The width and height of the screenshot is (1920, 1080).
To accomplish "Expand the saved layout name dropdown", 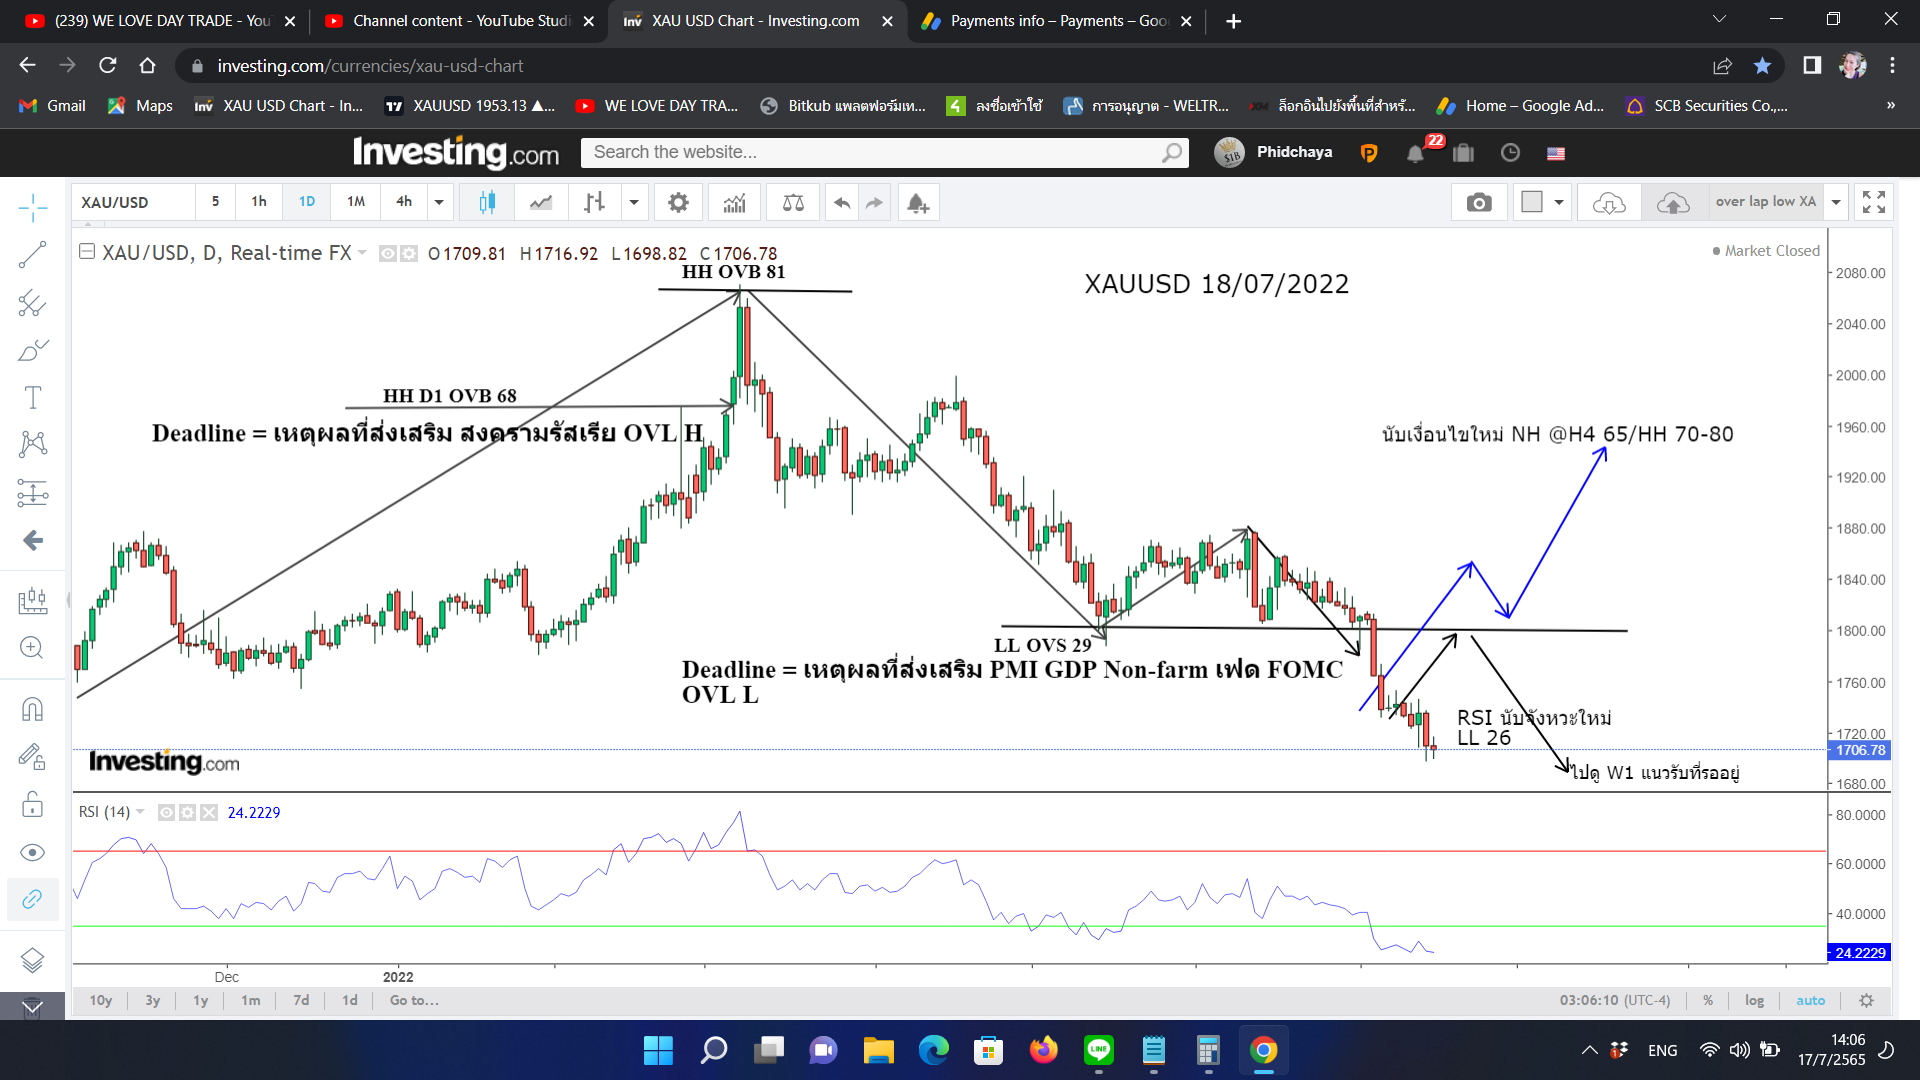I will click(x=1836, y=203).
